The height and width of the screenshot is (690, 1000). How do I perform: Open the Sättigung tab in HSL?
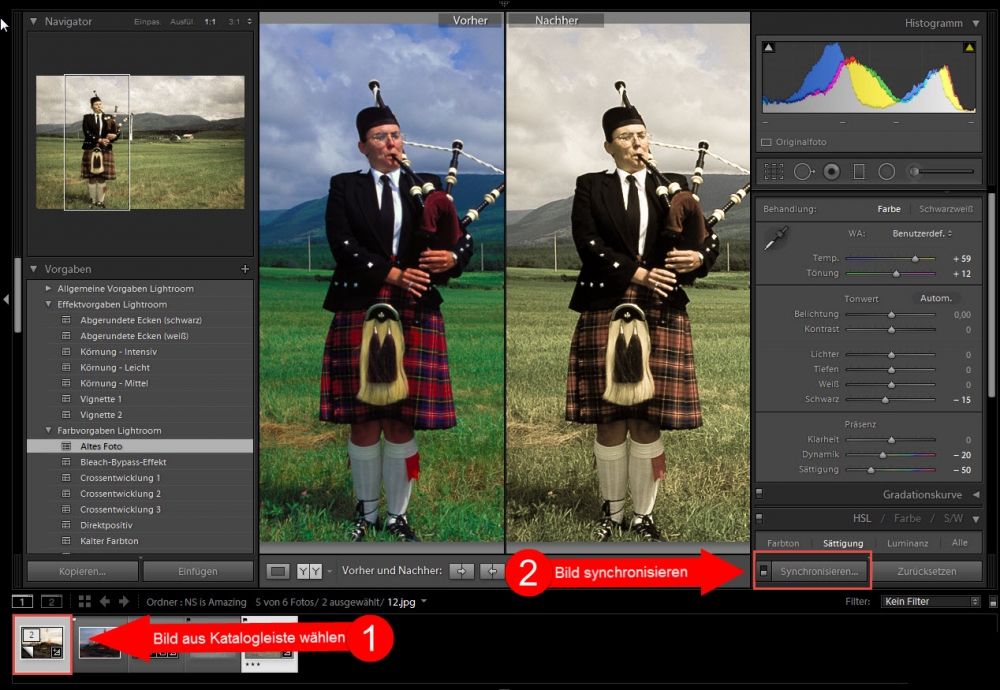846,543
